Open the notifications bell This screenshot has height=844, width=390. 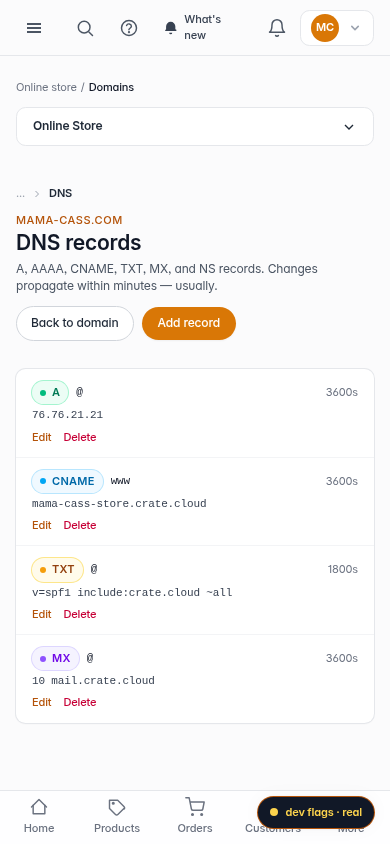tap(276, 28)
